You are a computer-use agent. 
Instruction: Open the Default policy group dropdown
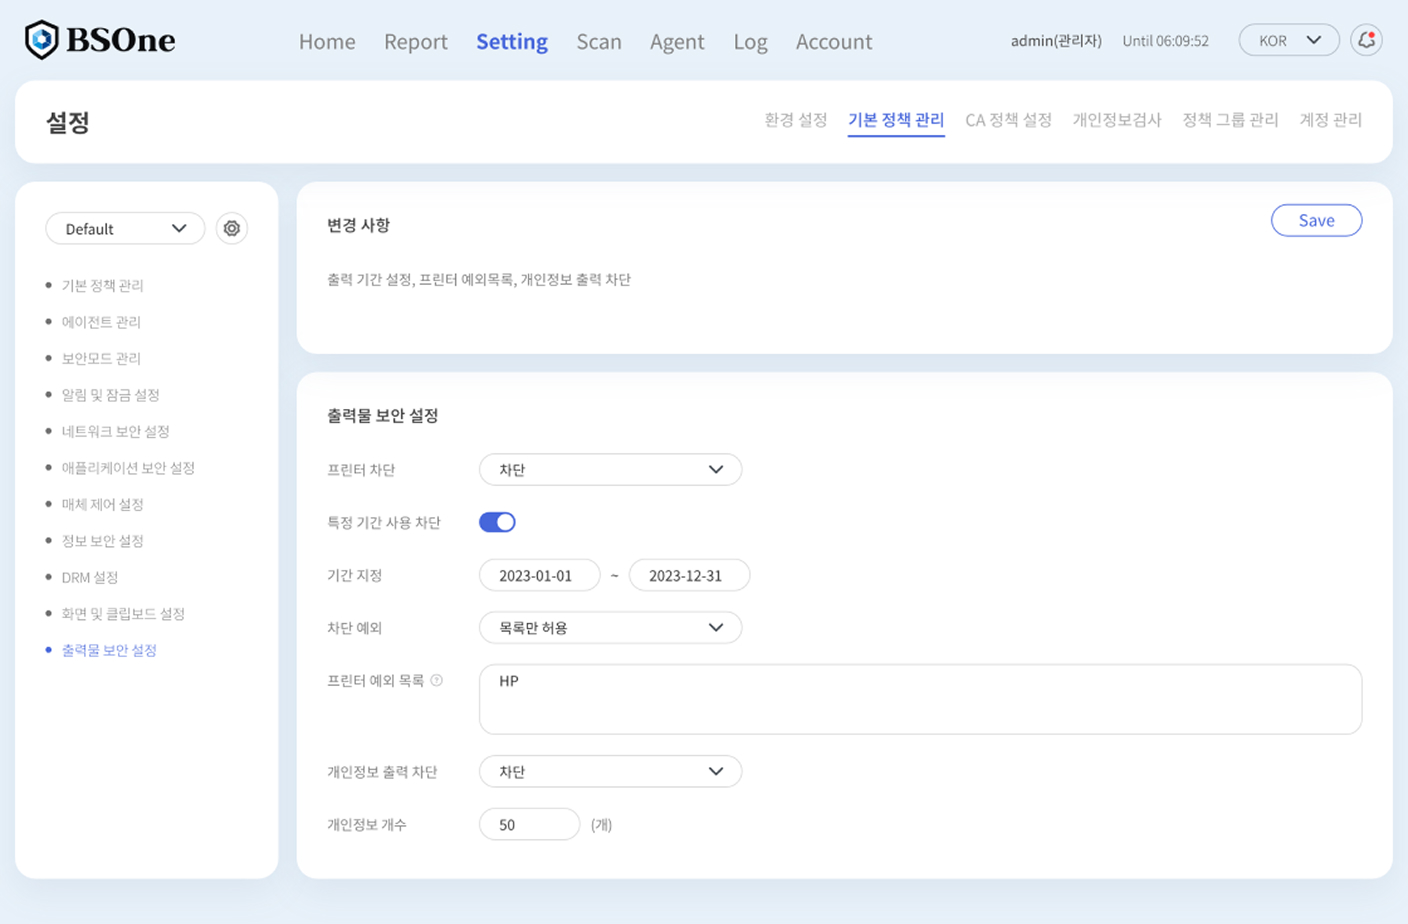[125, 229]
